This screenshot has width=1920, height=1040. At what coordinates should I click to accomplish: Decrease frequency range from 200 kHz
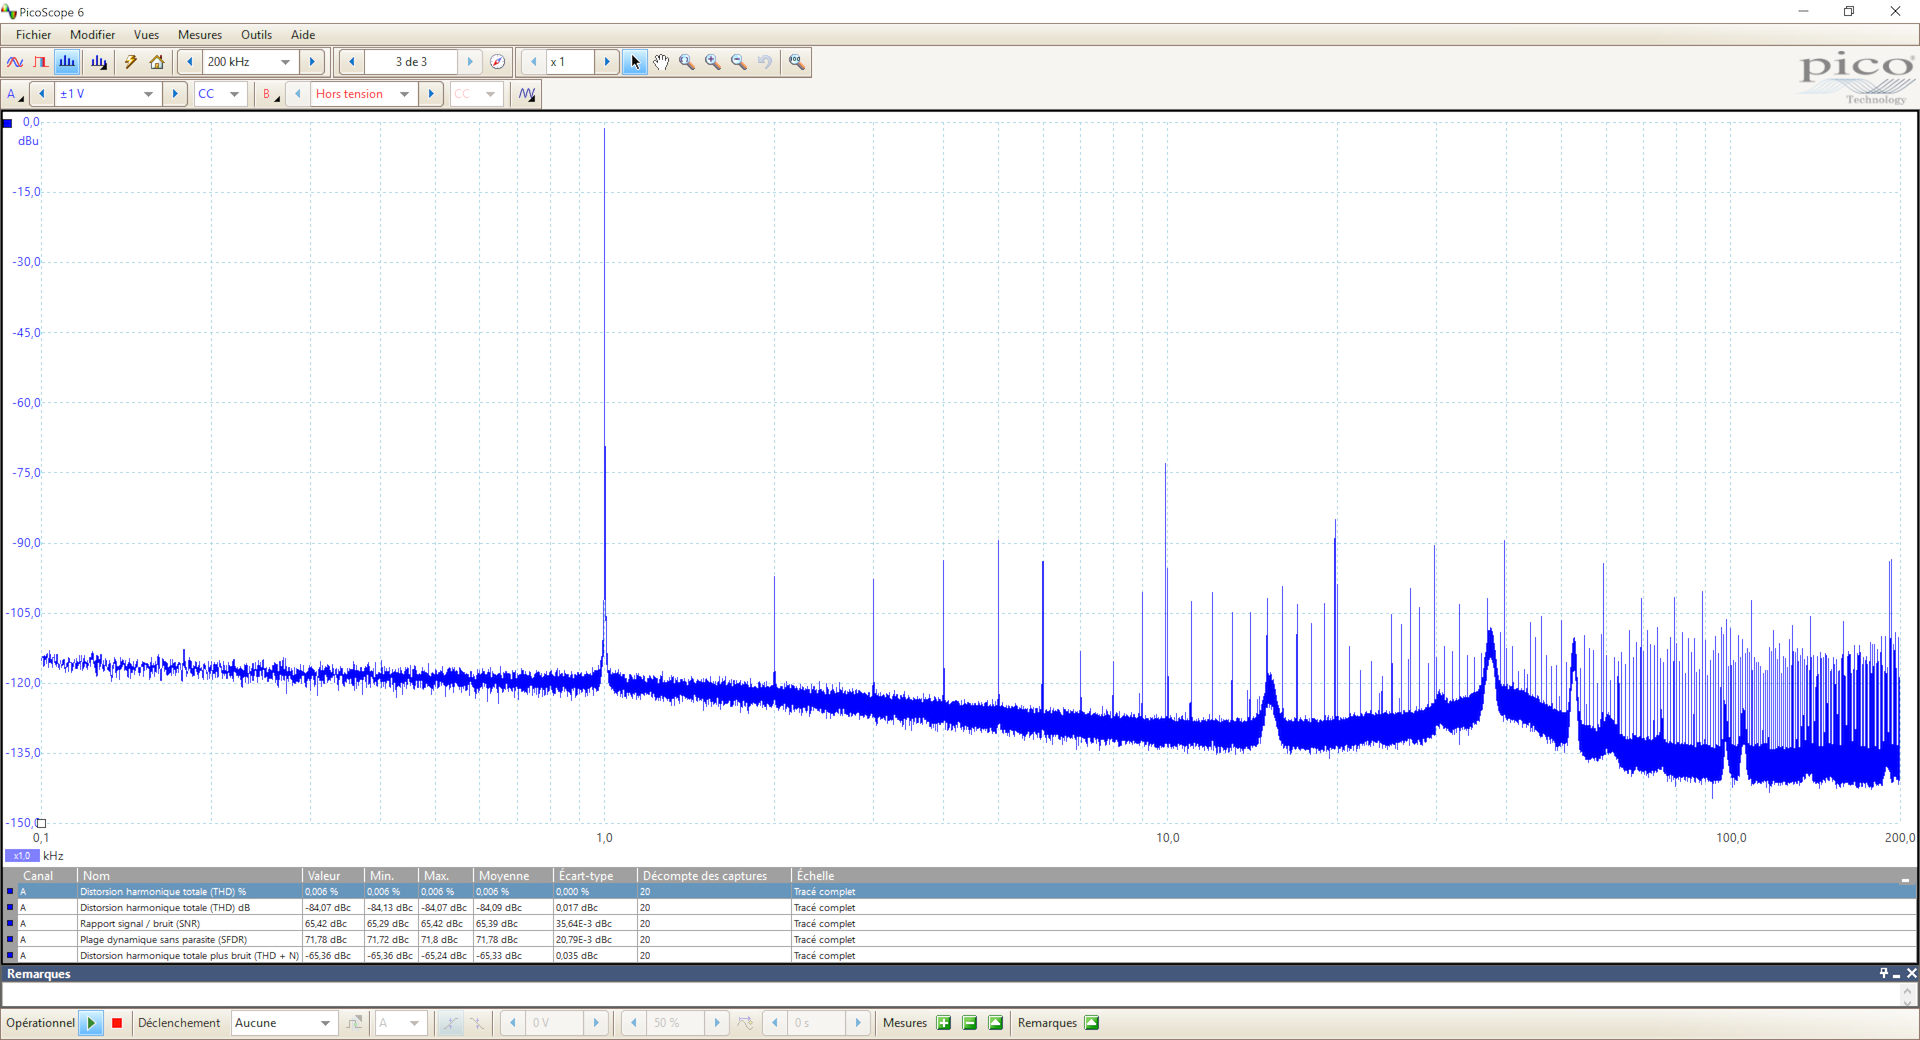pos(190,62)
